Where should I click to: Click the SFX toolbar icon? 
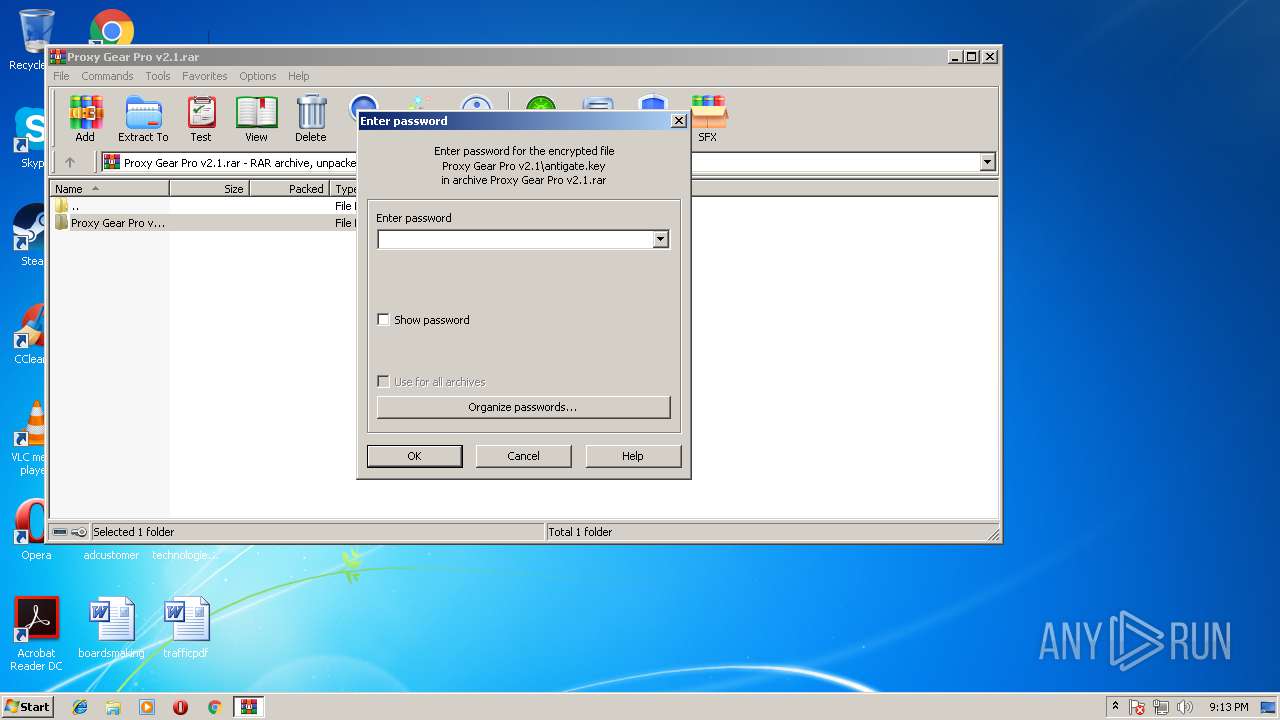pos(707,119)
